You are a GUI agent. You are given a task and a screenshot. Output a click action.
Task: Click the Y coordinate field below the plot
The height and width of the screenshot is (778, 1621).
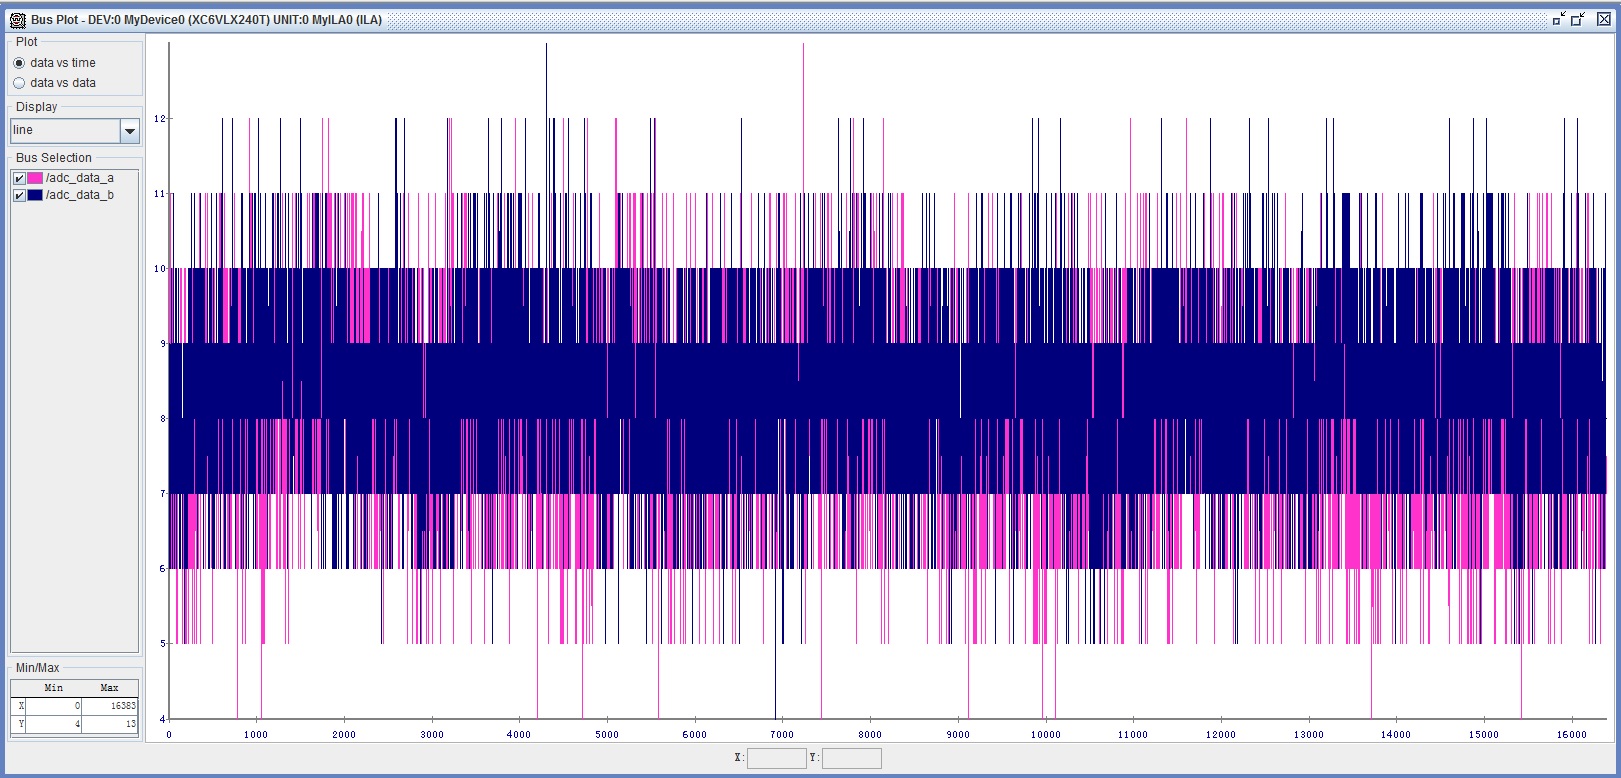(851, 758)
